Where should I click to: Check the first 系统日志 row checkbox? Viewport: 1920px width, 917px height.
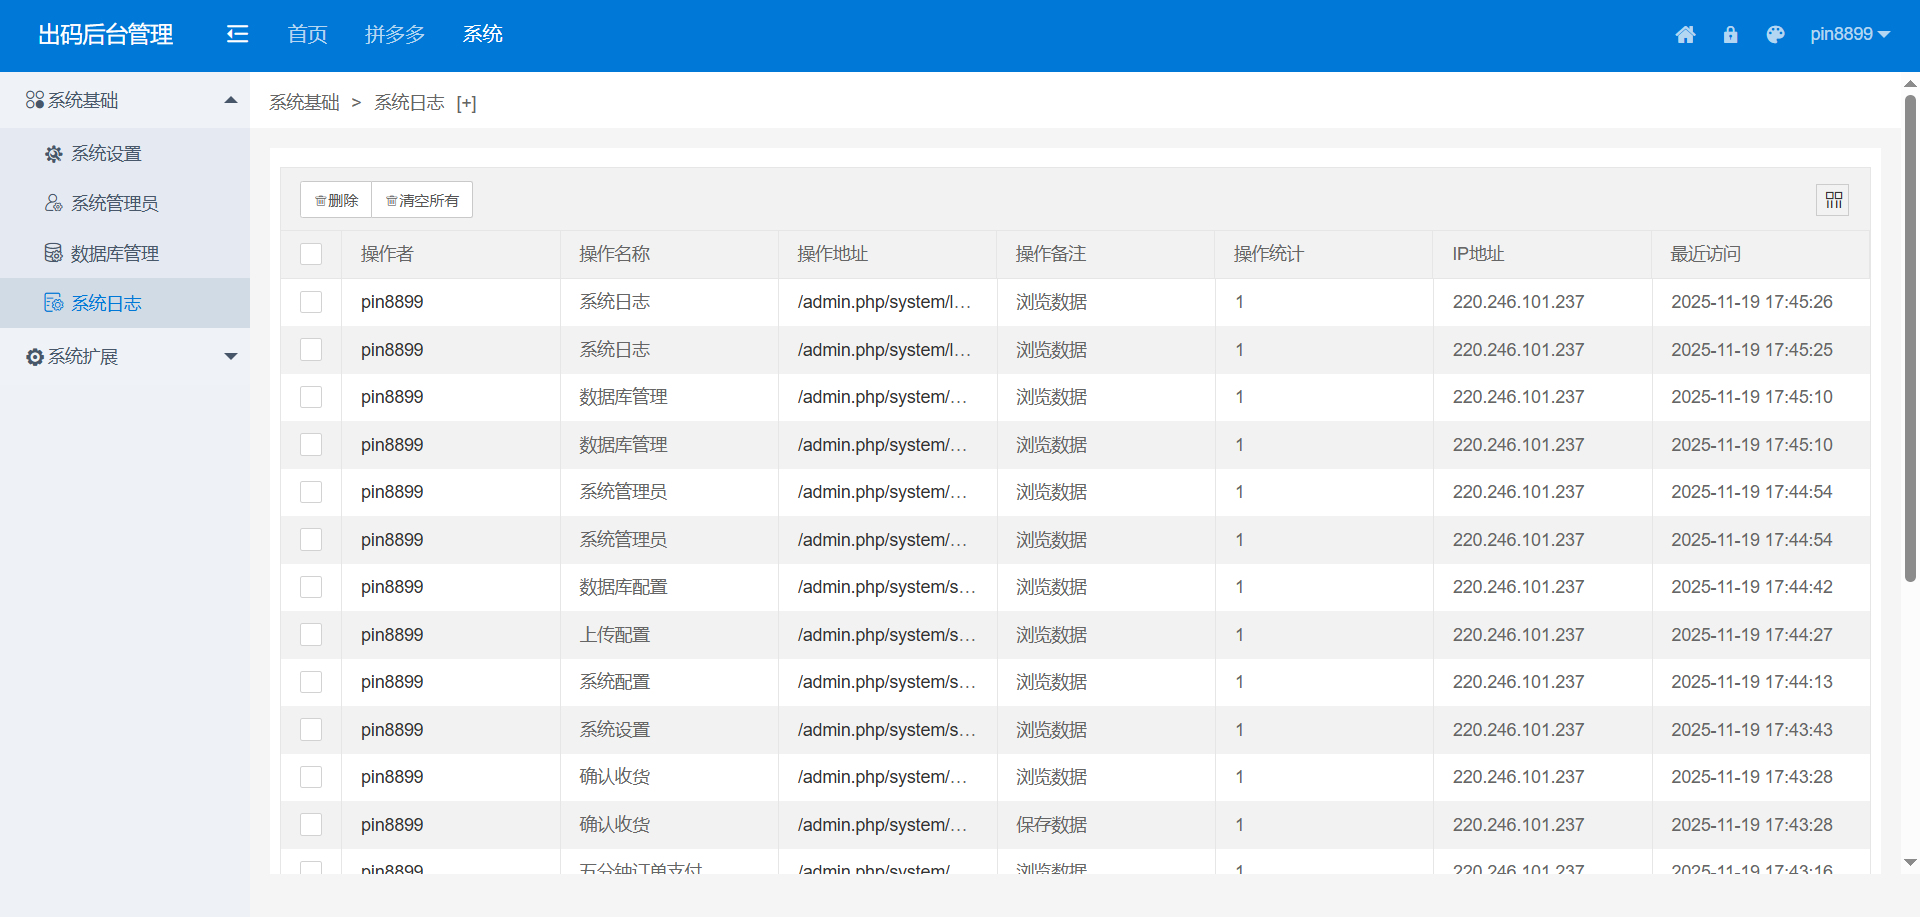click(x=311, y=302)
